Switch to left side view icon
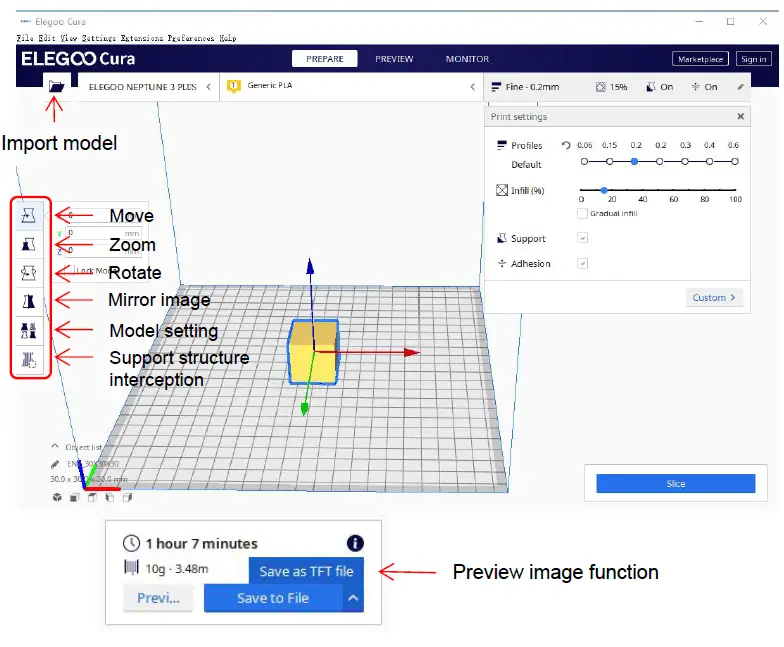The image size is (784, 647). click(x=110, y=497)
